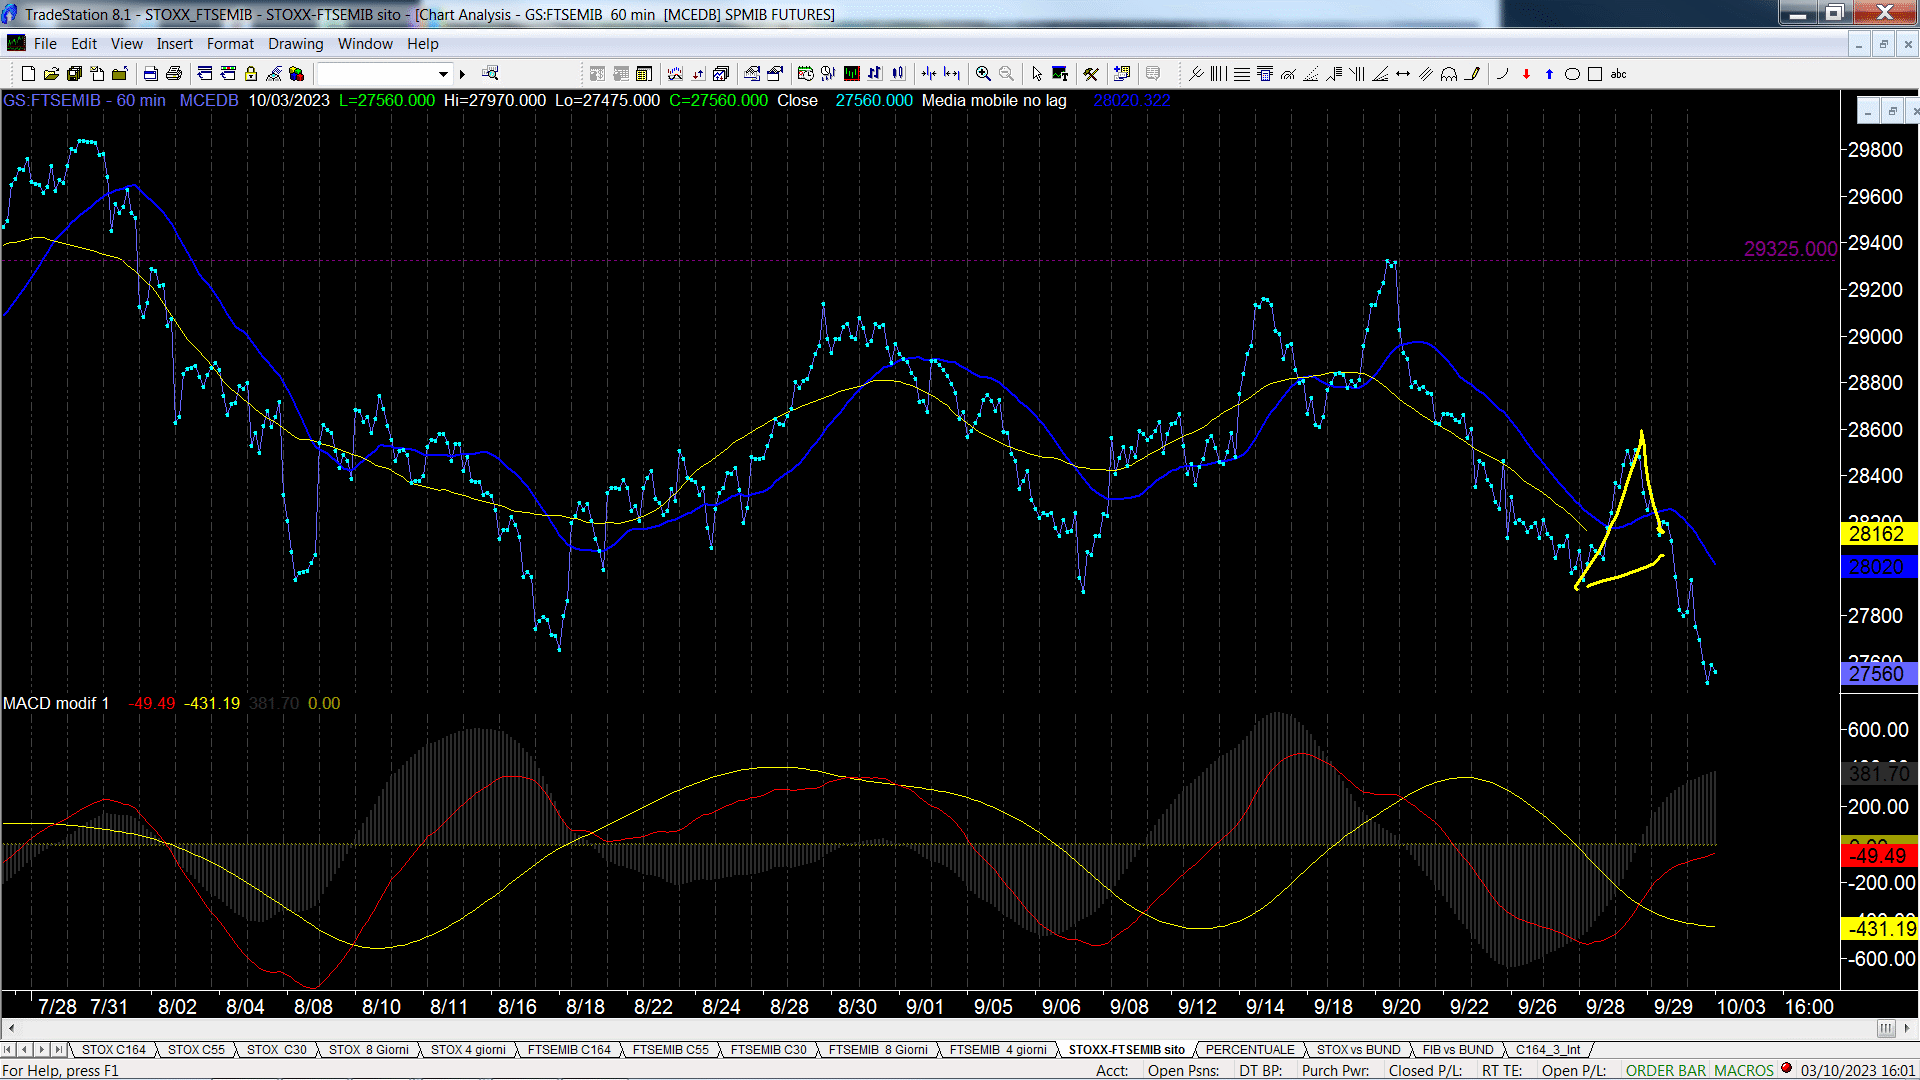This screenshot has height=1080, width=1920.
Task: Click the black chart with green bars icon
Action: coord(851,73)
